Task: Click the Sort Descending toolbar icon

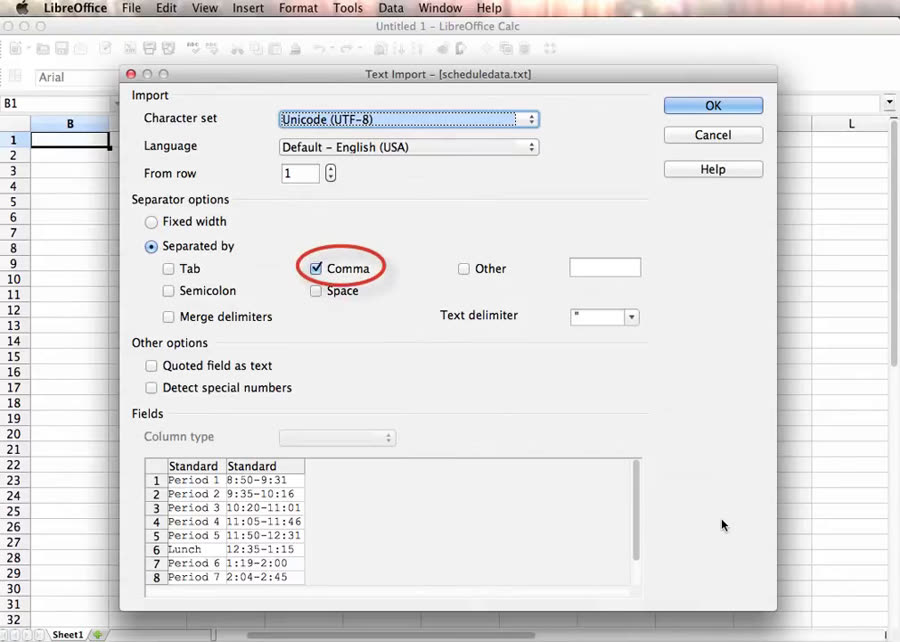Action: (417, 49)
